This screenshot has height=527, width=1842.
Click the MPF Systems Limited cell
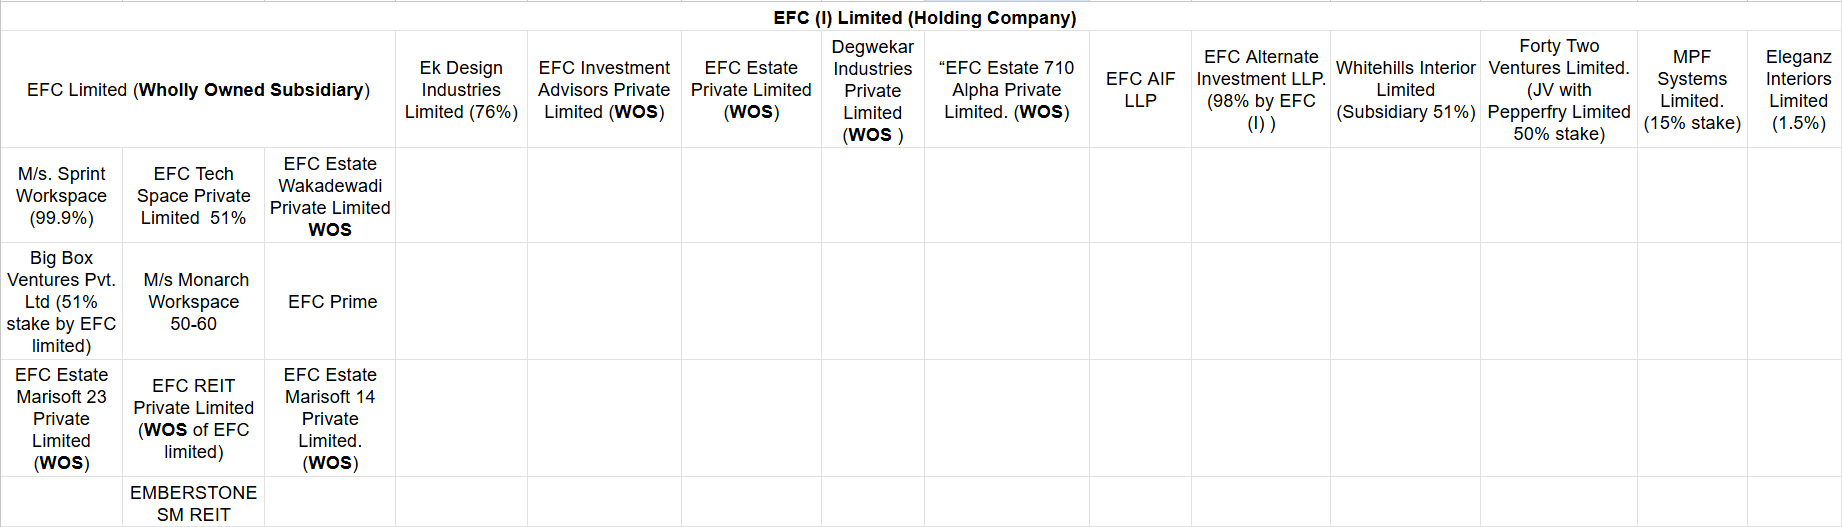click(1692, 90)
